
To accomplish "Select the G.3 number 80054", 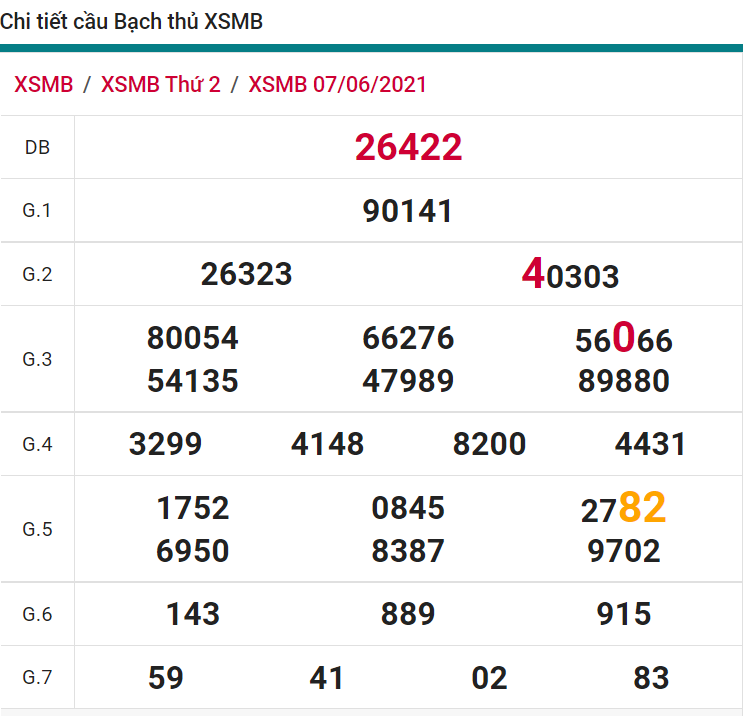I will (x=192, y=338).
